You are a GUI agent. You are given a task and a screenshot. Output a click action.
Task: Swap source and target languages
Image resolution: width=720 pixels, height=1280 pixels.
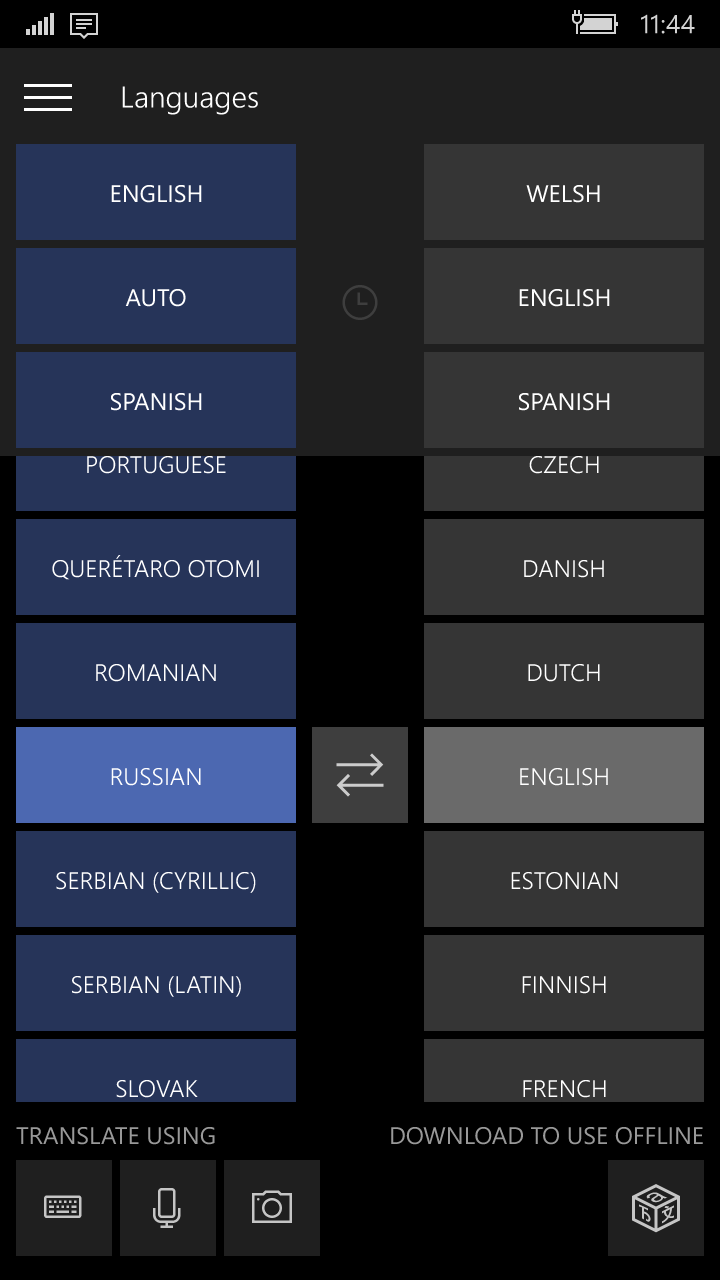360,775
